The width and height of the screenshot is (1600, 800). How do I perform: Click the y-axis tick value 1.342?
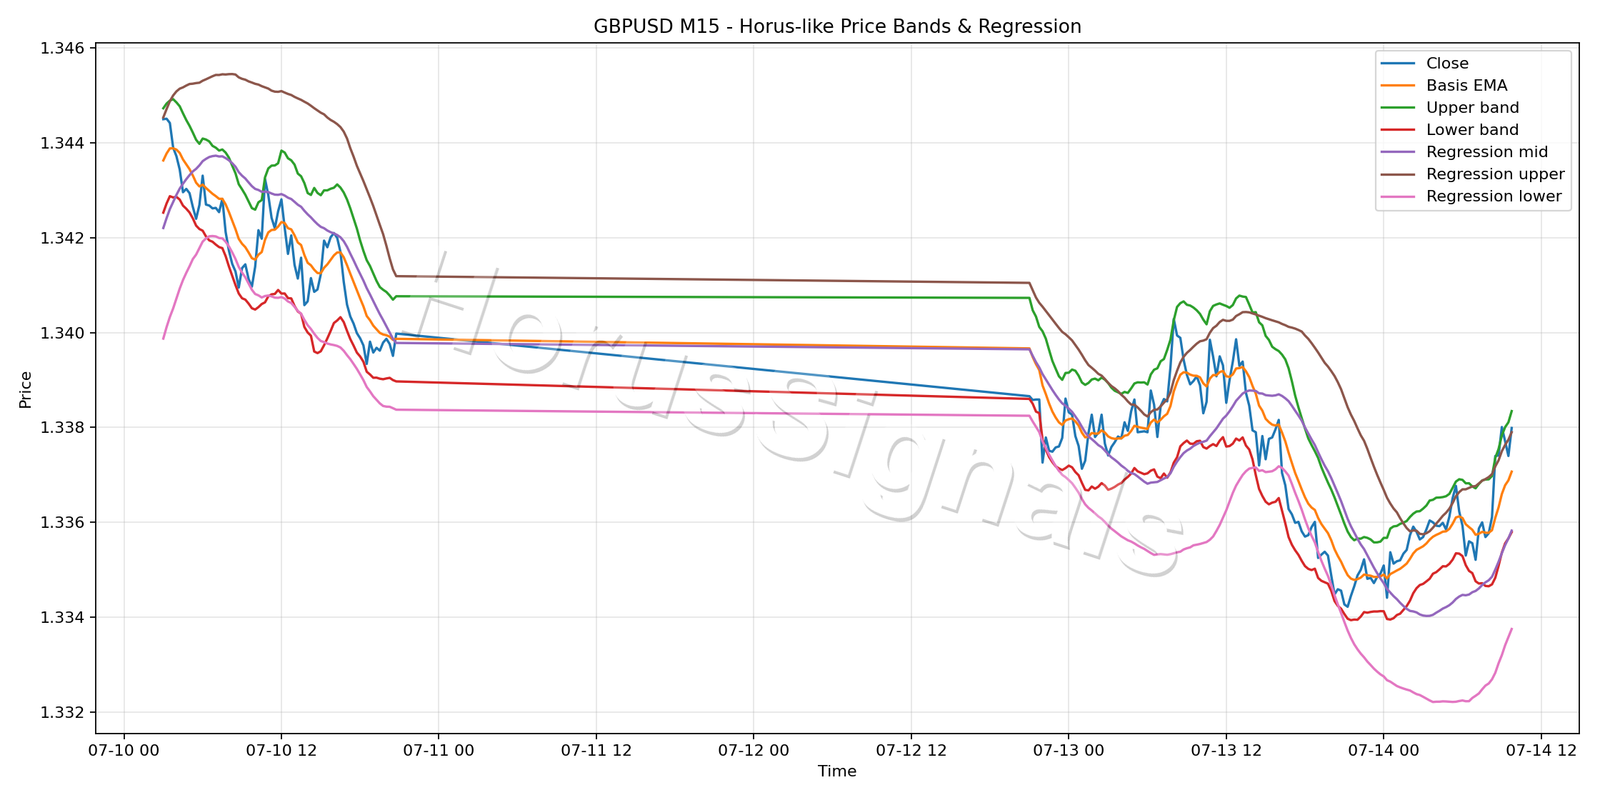coord(63,238)
